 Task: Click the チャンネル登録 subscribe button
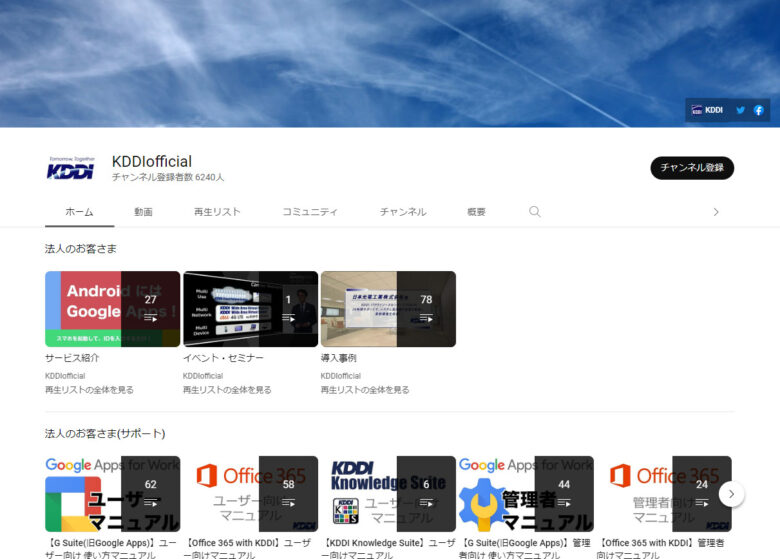(x=692, y=168)
